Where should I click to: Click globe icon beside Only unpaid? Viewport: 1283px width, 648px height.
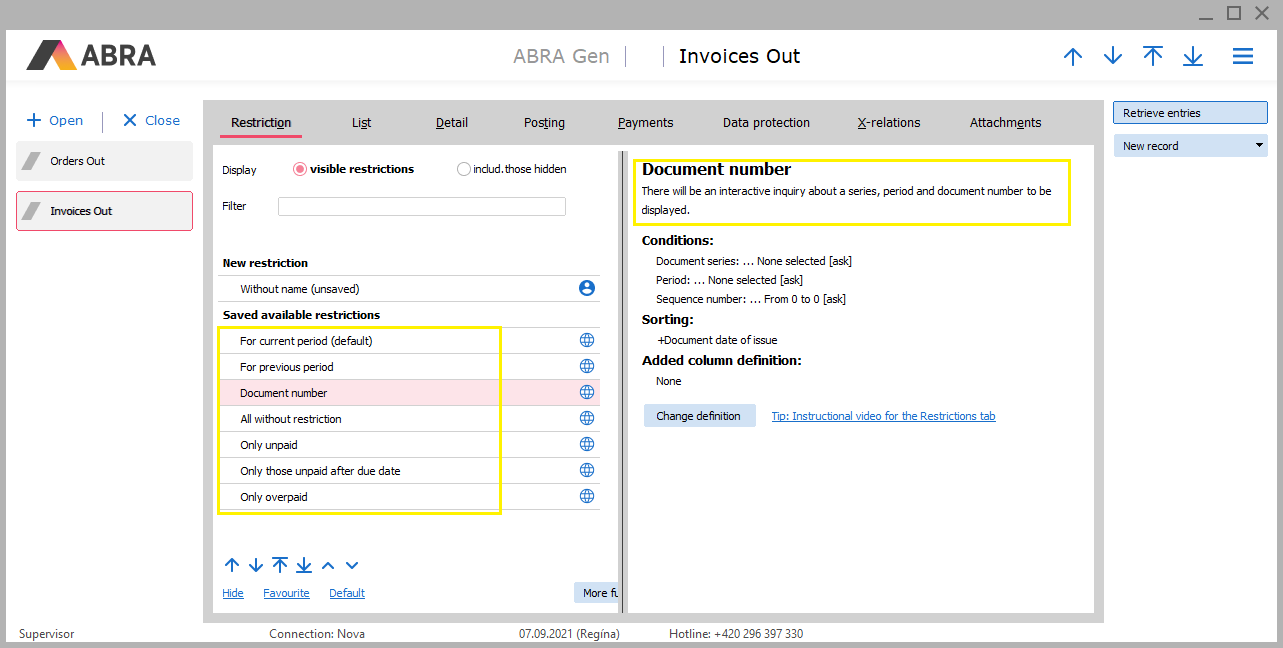587,445
